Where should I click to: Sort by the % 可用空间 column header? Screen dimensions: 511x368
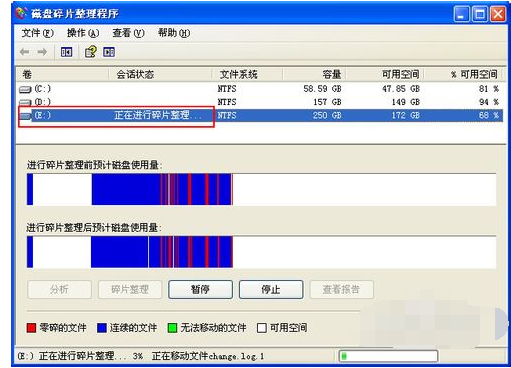coord(463,74)
